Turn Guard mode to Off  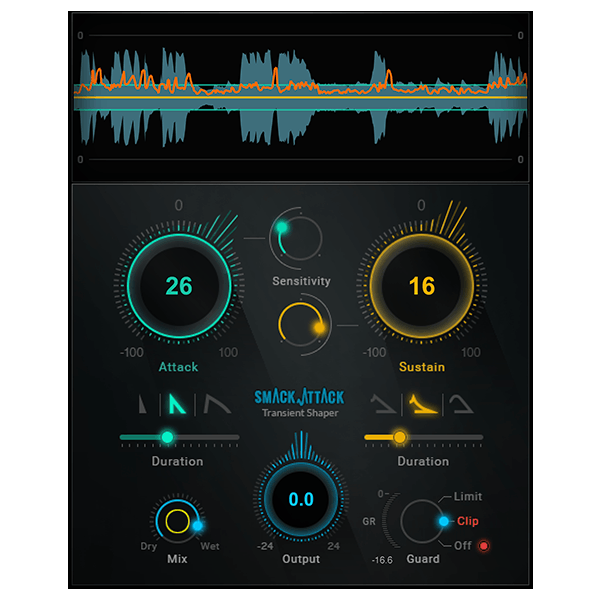(x=463, y=545)
